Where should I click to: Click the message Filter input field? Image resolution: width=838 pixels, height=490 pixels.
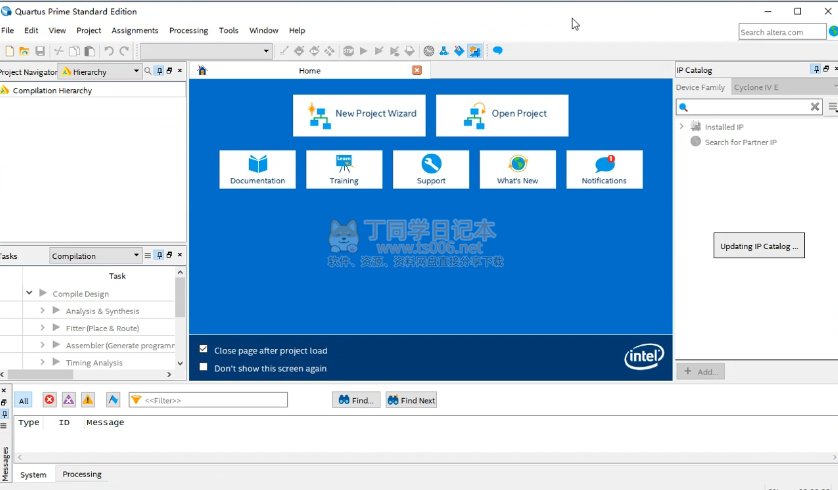coord(214,400)
